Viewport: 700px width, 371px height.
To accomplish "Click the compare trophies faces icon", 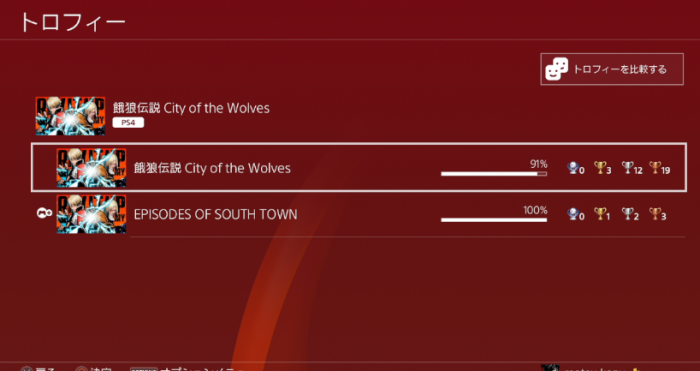I will point(557,69).
